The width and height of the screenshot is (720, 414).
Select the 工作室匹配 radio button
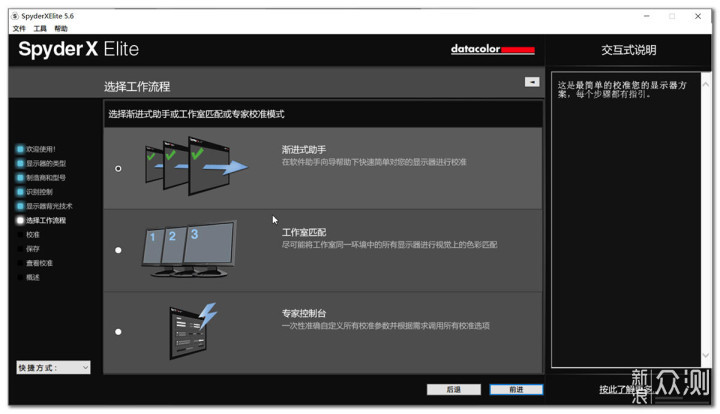[118, 250]
